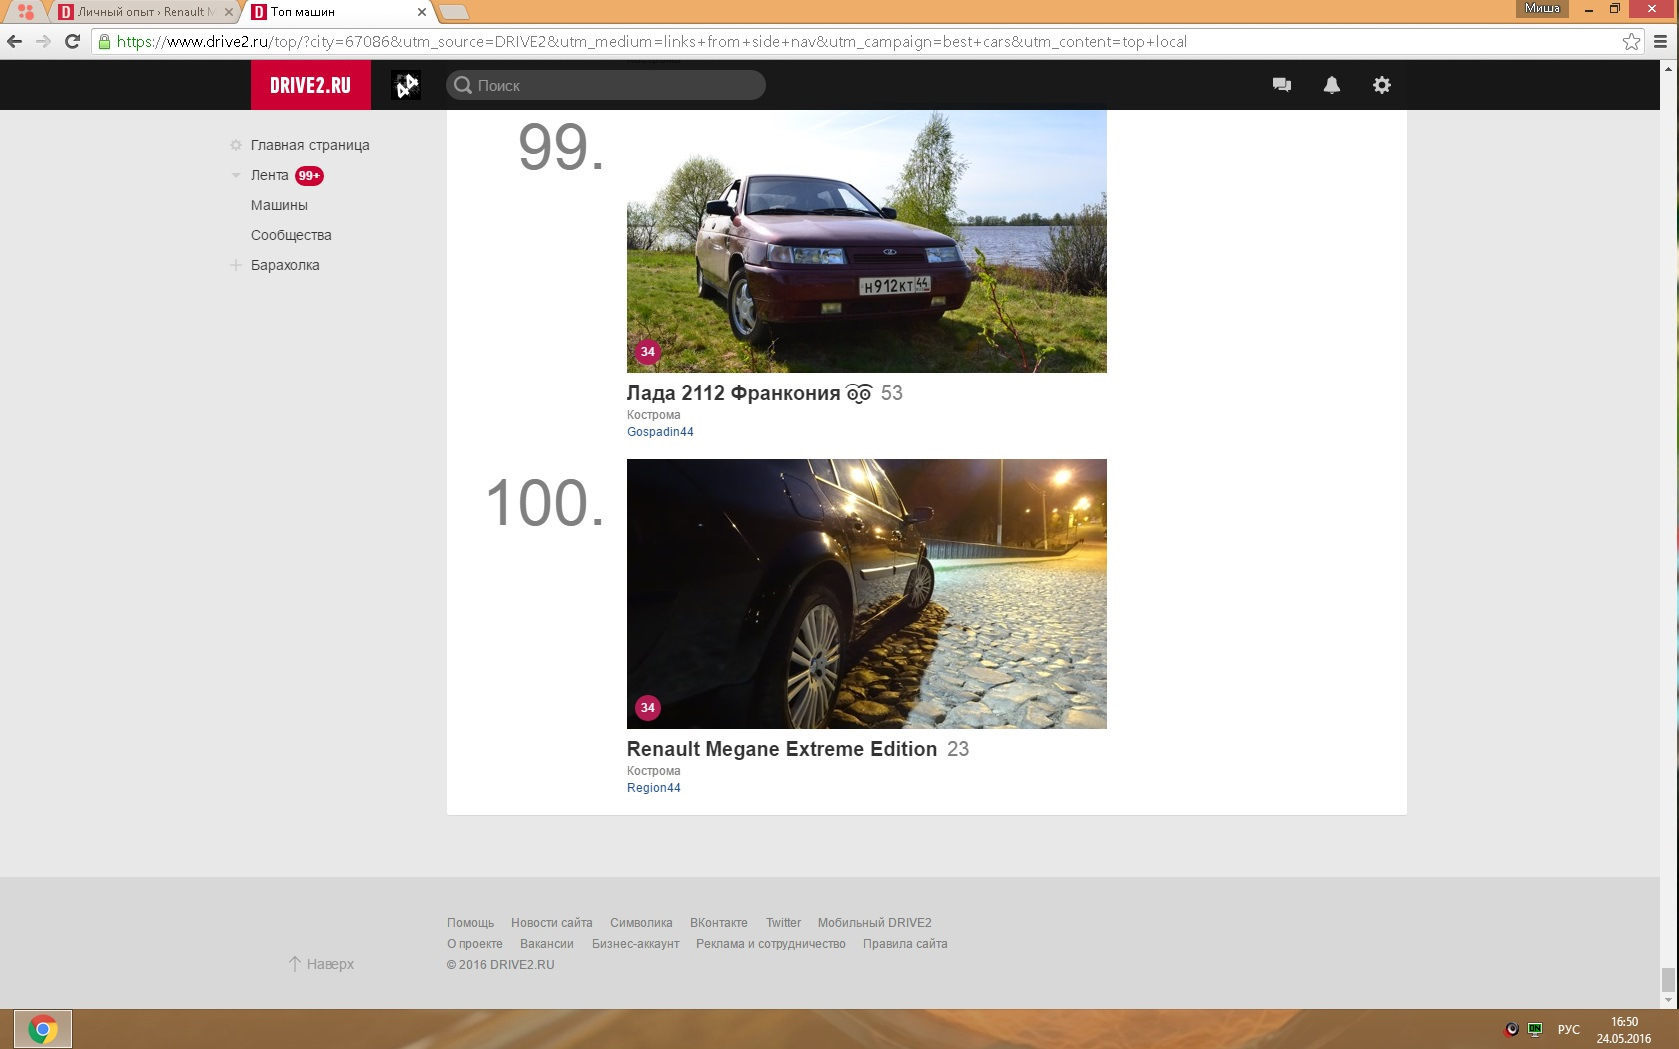Click the owl icon beside Лада 2112 Франкония
This screenshot has height=1049, width=1679.
click(x=859, y=393)
